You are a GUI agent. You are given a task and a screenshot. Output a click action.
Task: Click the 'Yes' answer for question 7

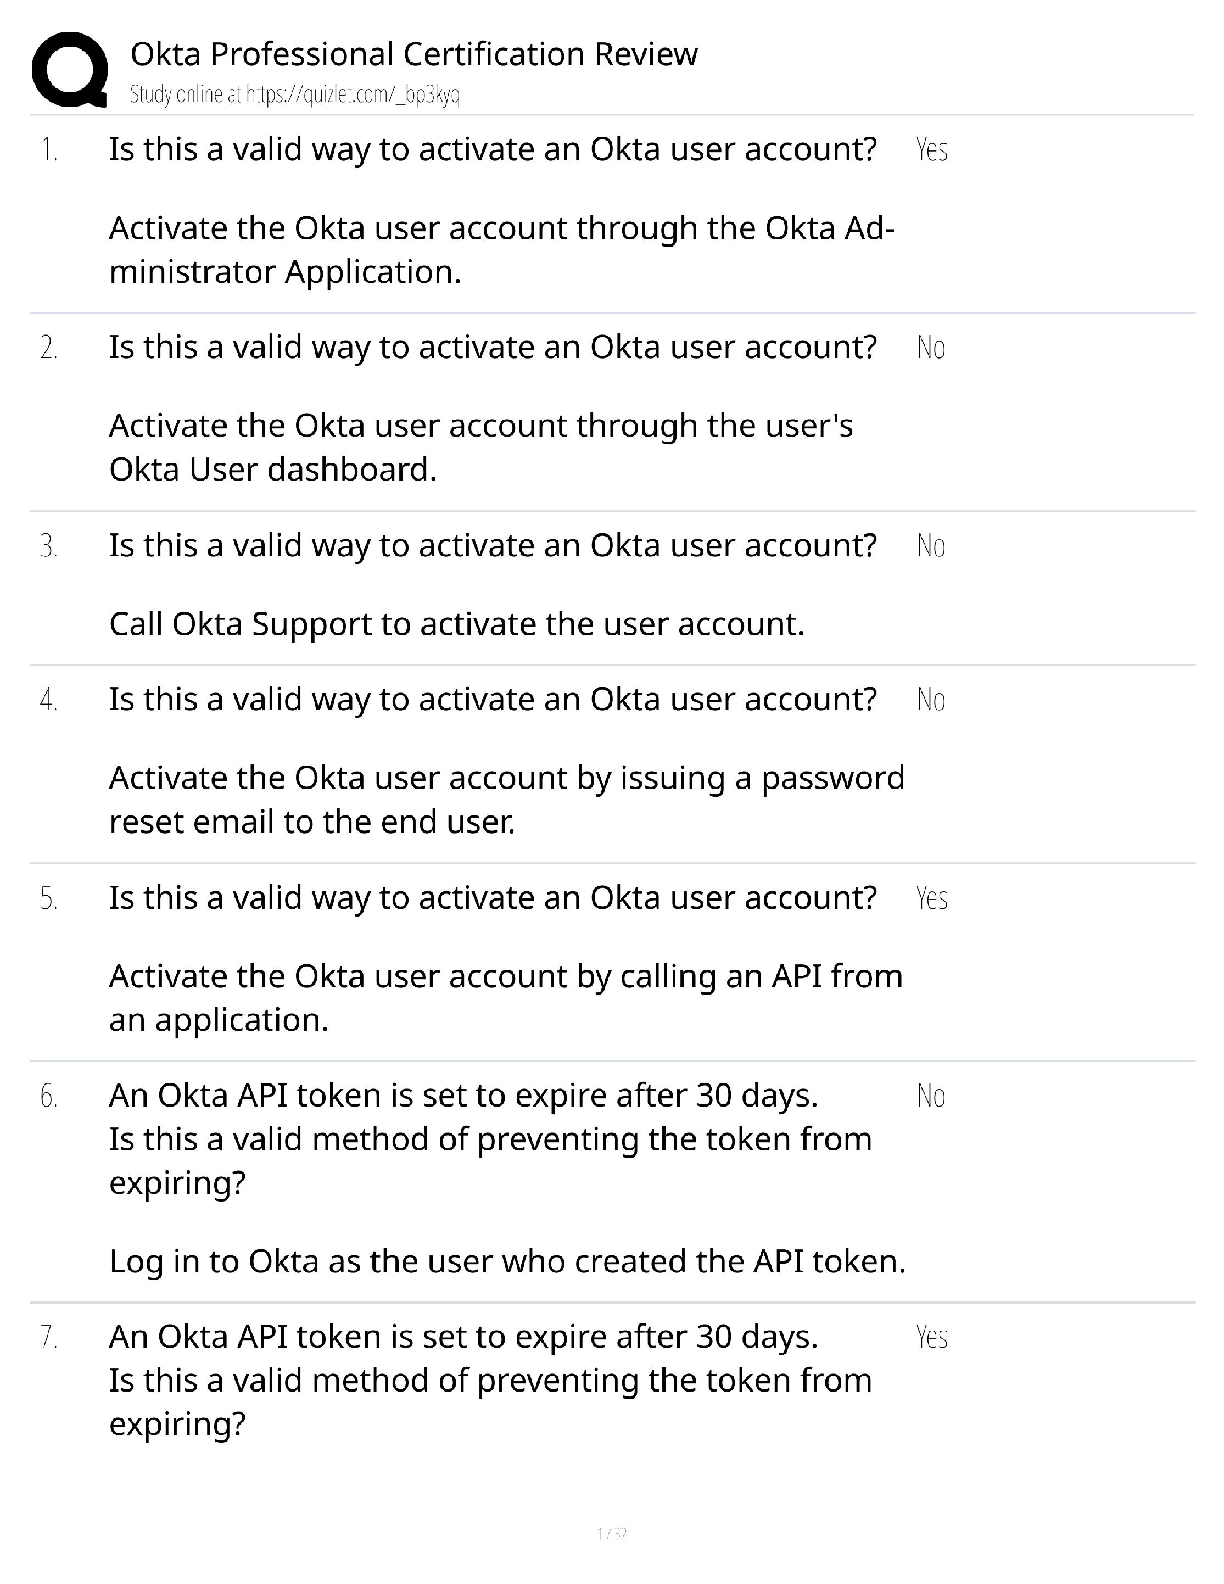coord(931,1337)
